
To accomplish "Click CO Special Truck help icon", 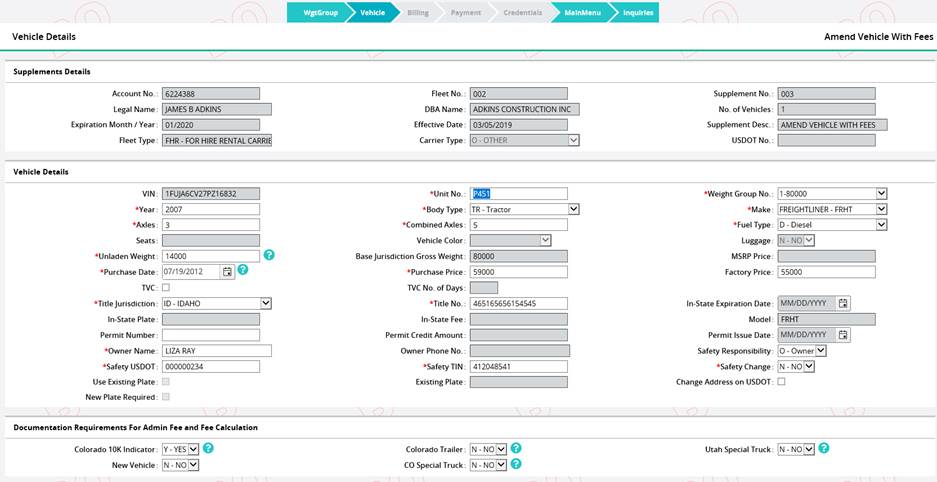I will pos(516,464).
